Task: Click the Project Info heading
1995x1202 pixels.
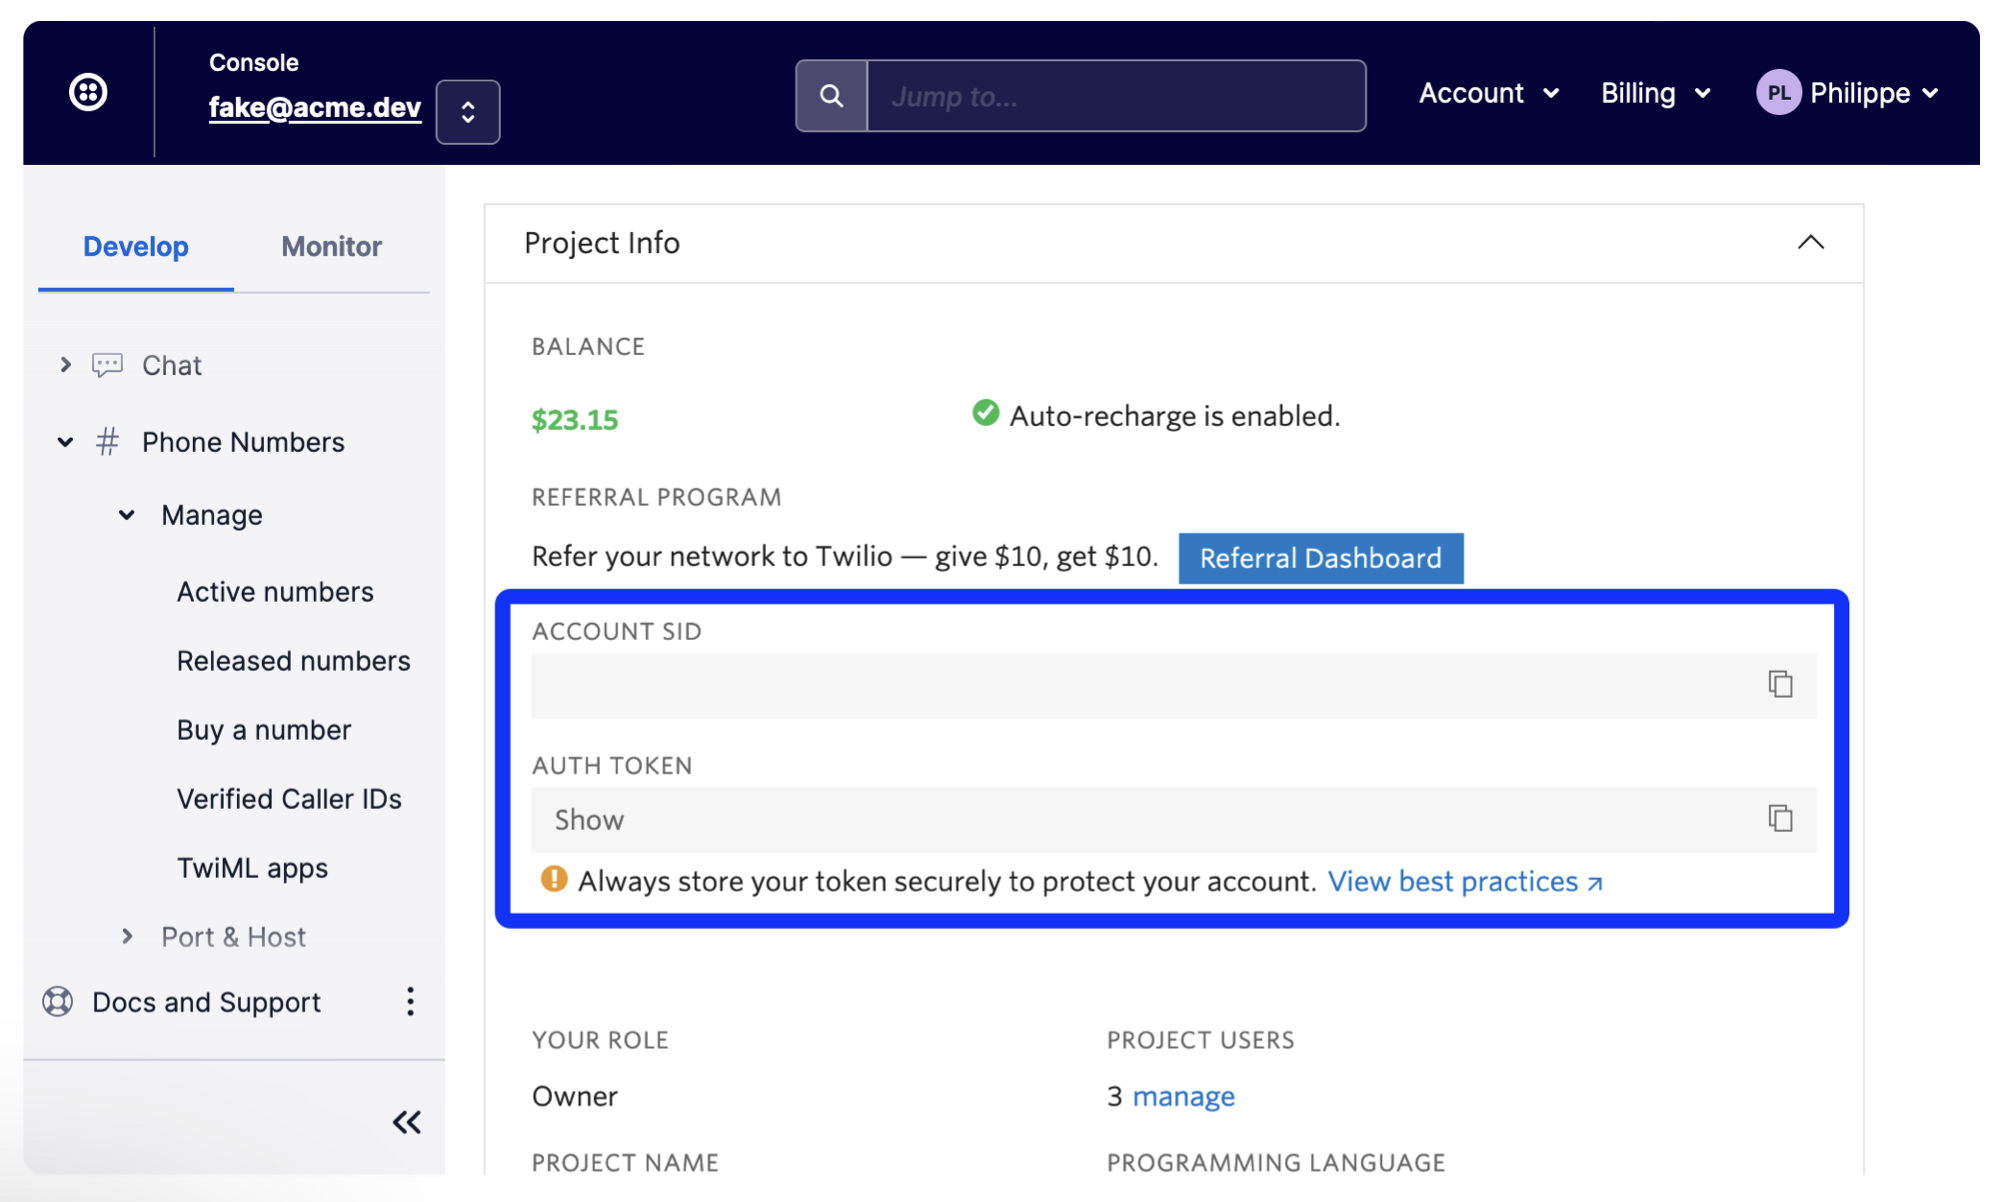Action: [x=602, y=243]
